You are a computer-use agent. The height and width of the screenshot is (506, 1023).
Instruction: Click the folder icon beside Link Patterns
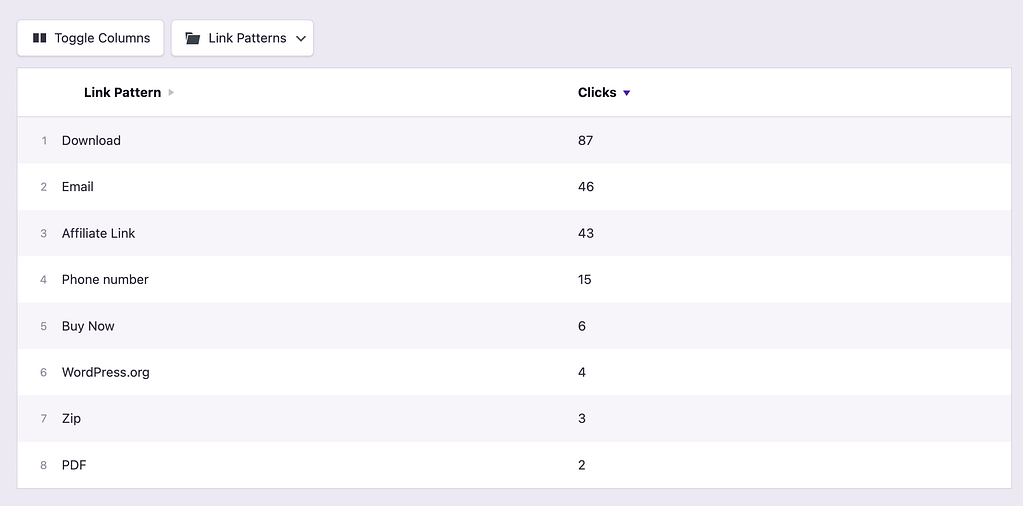pos(193,38)
